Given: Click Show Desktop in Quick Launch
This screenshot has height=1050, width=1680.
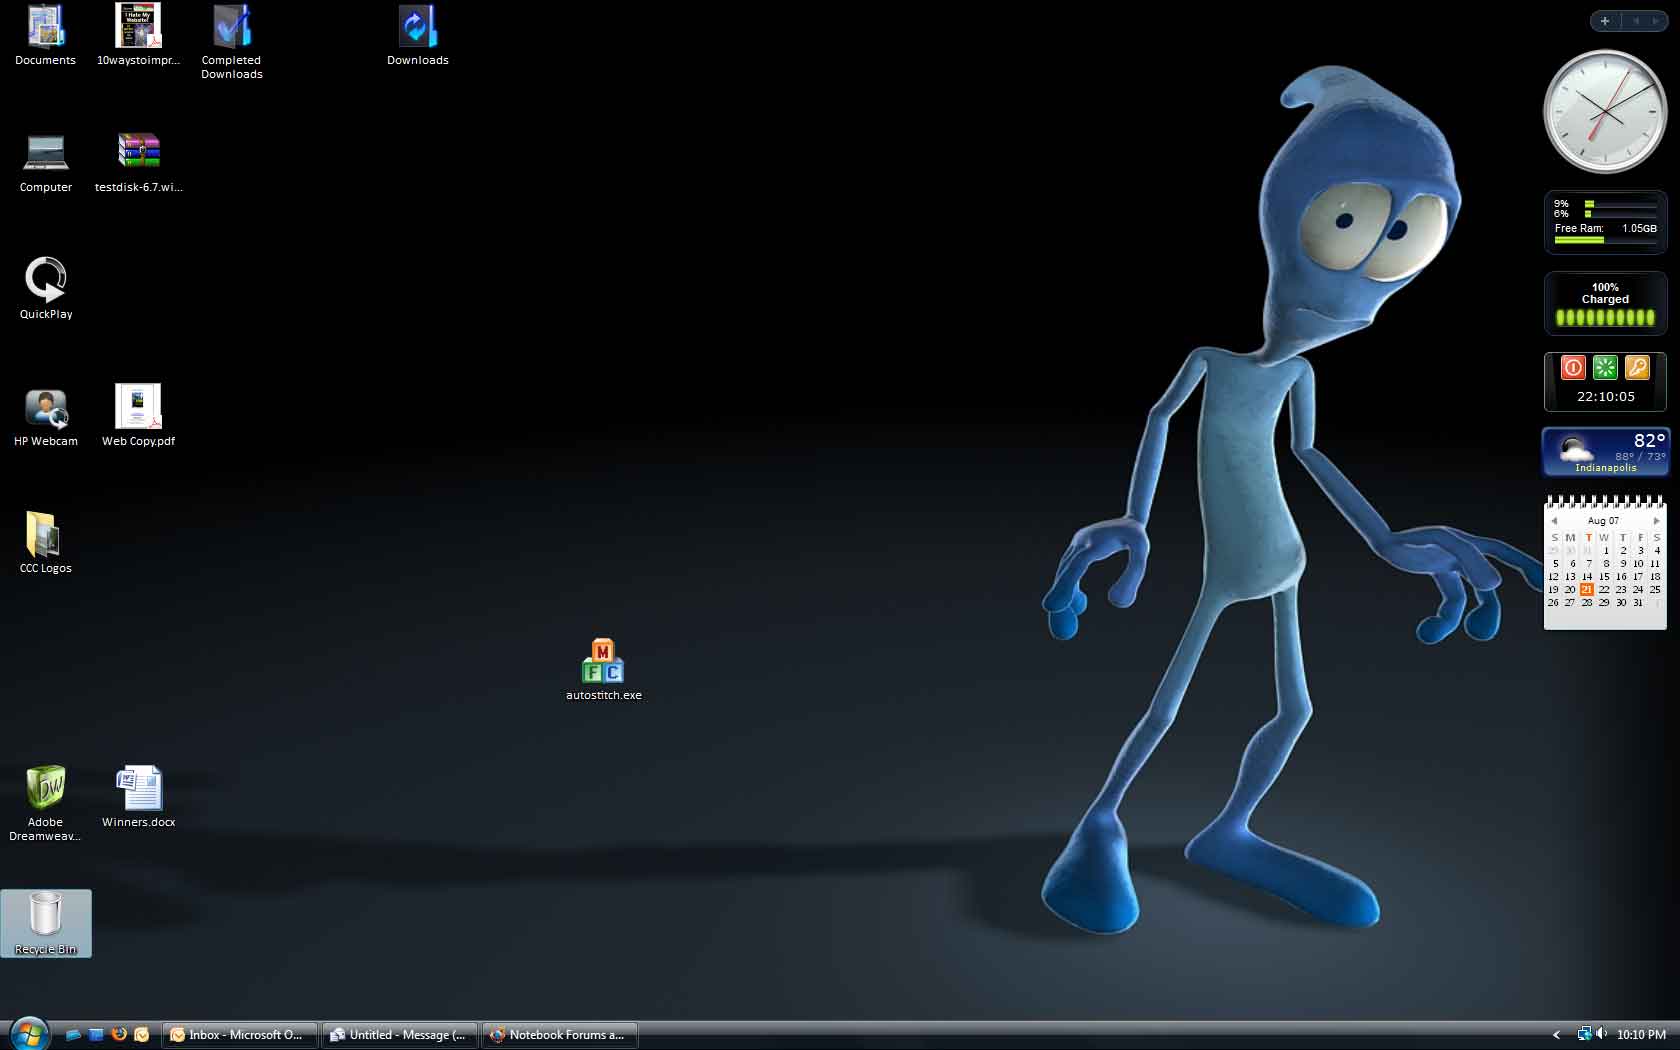Looking at the screenshot, I should [73, 1035].
